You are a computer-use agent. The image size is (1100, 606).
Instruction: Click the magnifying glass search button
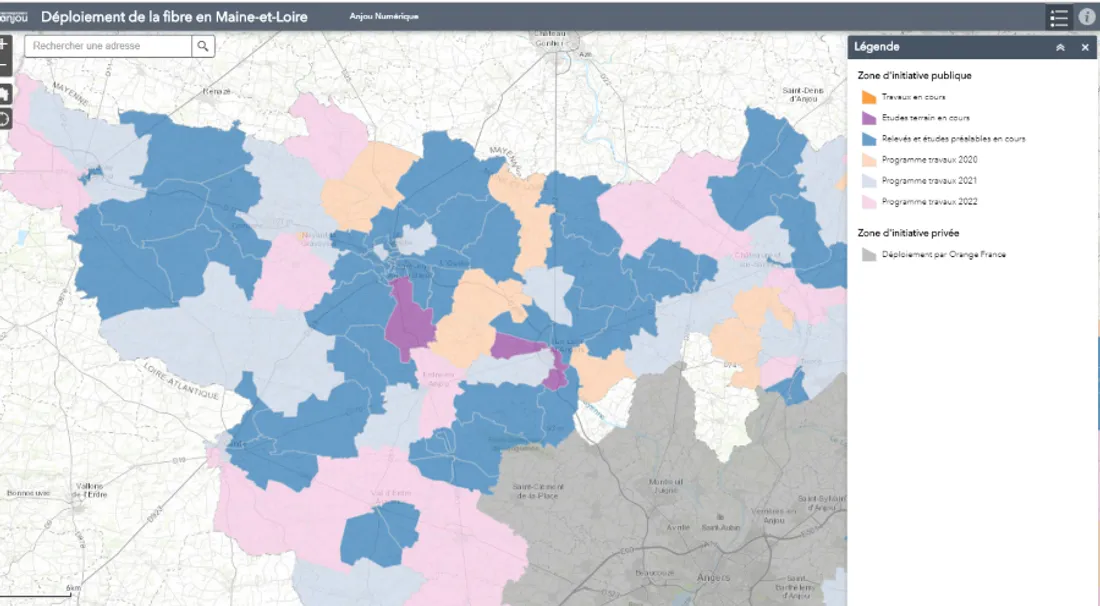click(x=203, y=46)
